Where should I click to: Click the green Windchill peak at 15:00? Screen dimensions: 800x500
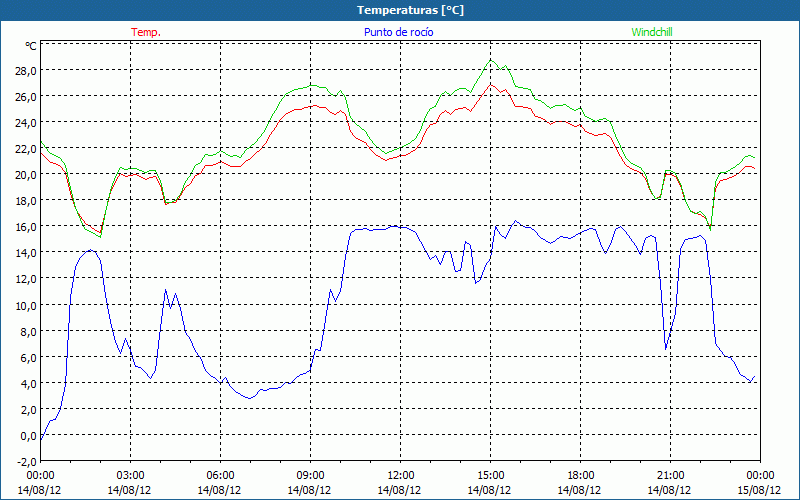[x=490, y=60]
